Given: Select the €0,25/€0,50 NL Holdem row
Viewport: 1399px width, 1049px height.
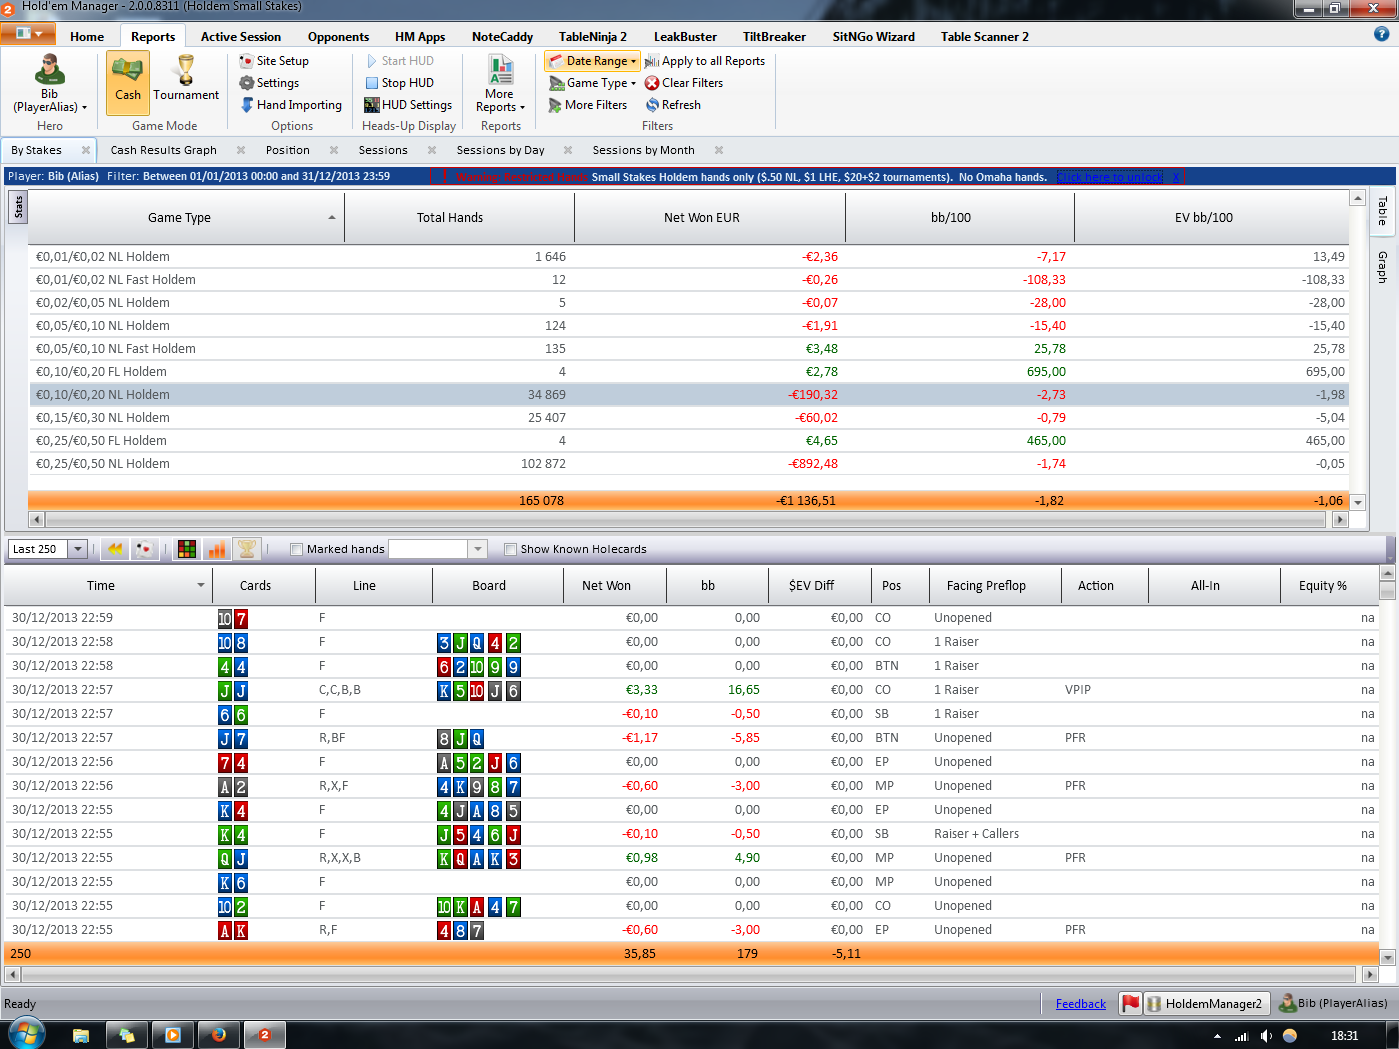Looking at the screenshot, I should pyautogui.click(x=689, y=464).
